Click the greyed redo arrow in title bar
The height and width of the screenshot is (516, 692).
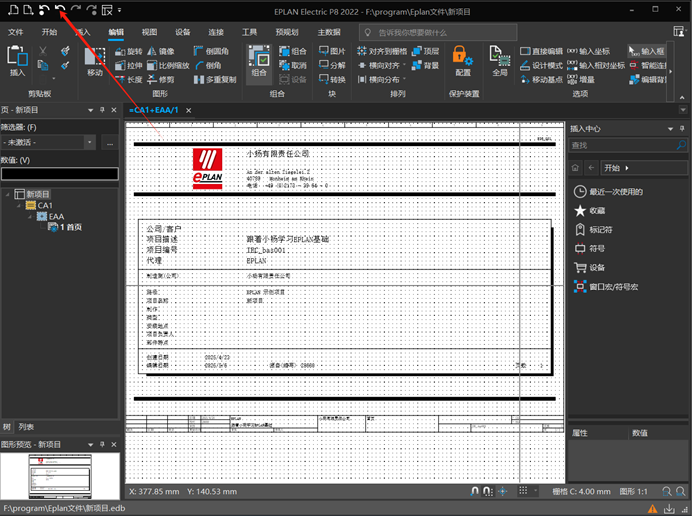coord(75,9)
